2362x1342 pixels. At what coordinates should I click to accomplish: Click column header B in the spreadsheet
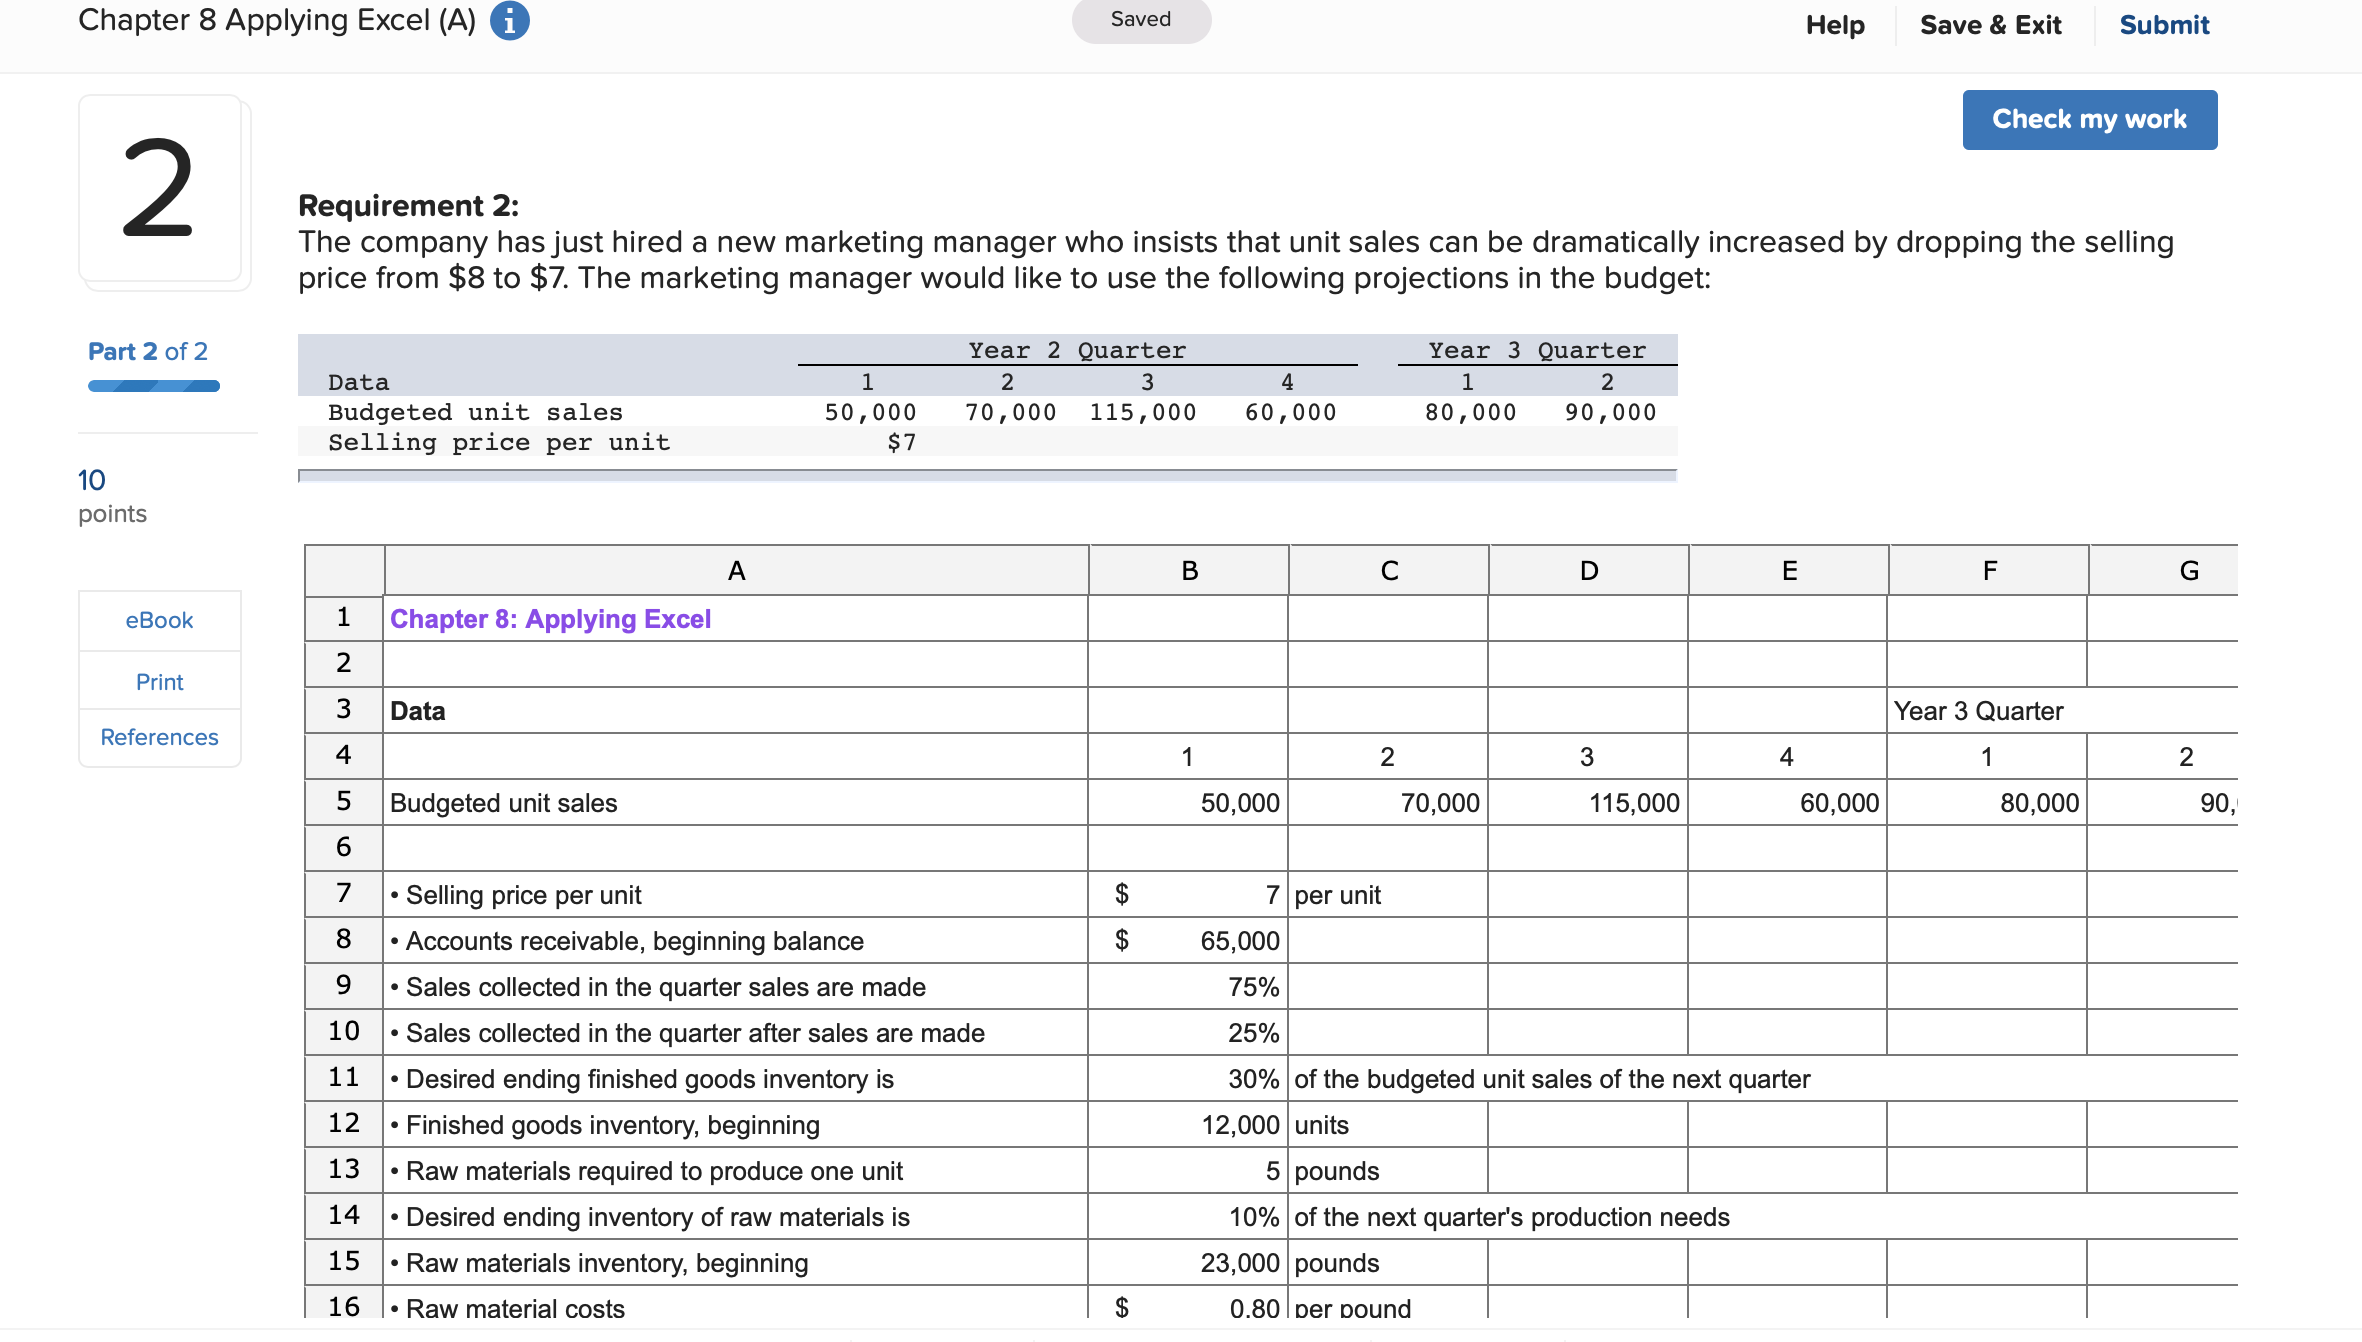click(1187, 570)
